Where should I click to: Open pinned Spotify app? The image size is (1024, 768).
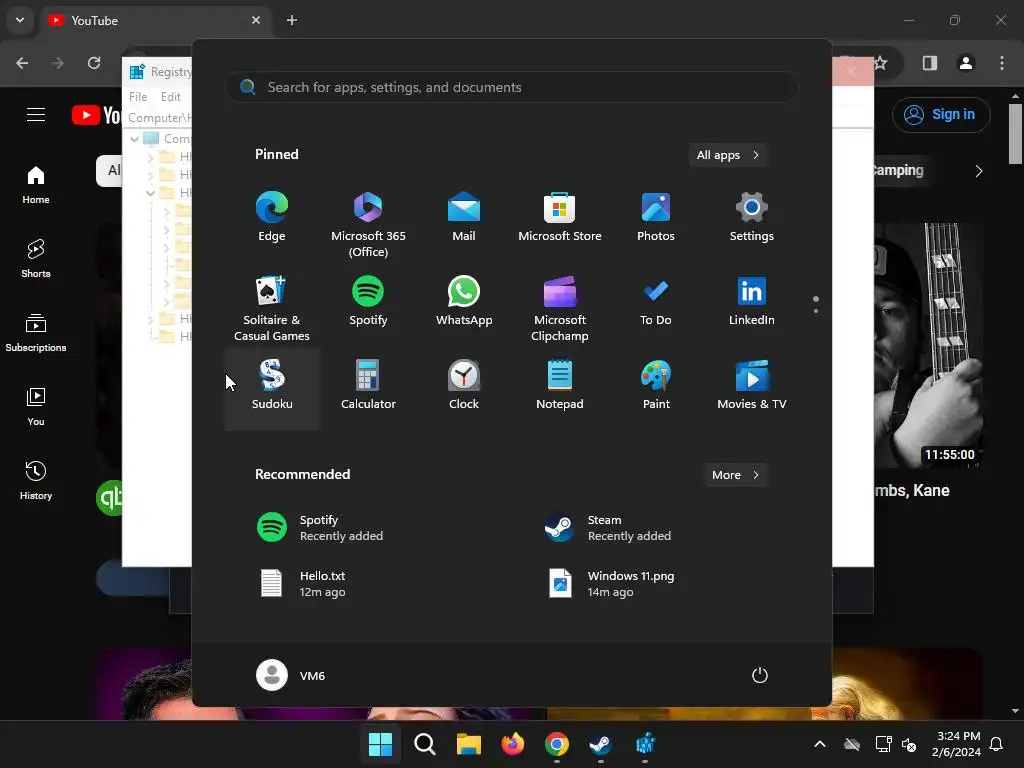click(368, 301)
